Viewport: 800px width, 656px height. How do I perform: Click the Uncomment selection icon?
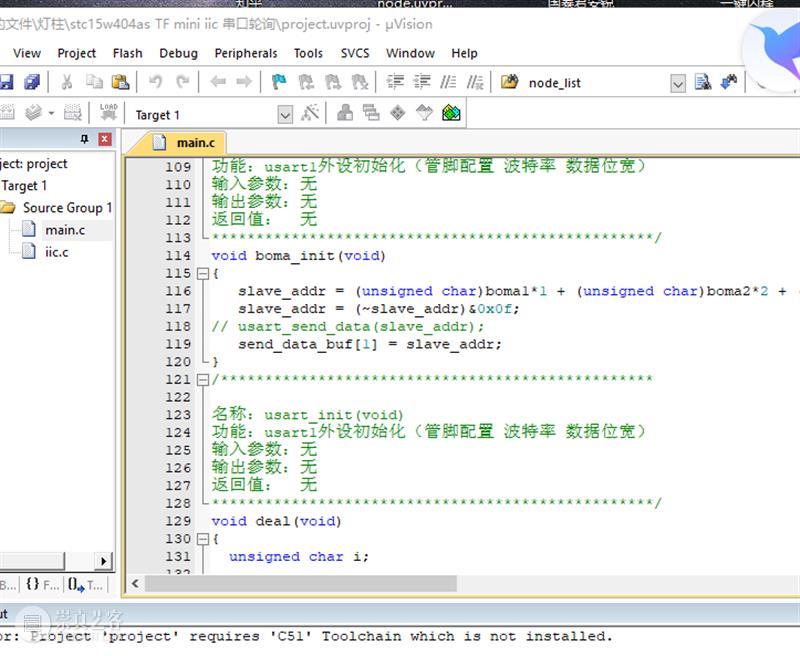[x=475, y=82]
